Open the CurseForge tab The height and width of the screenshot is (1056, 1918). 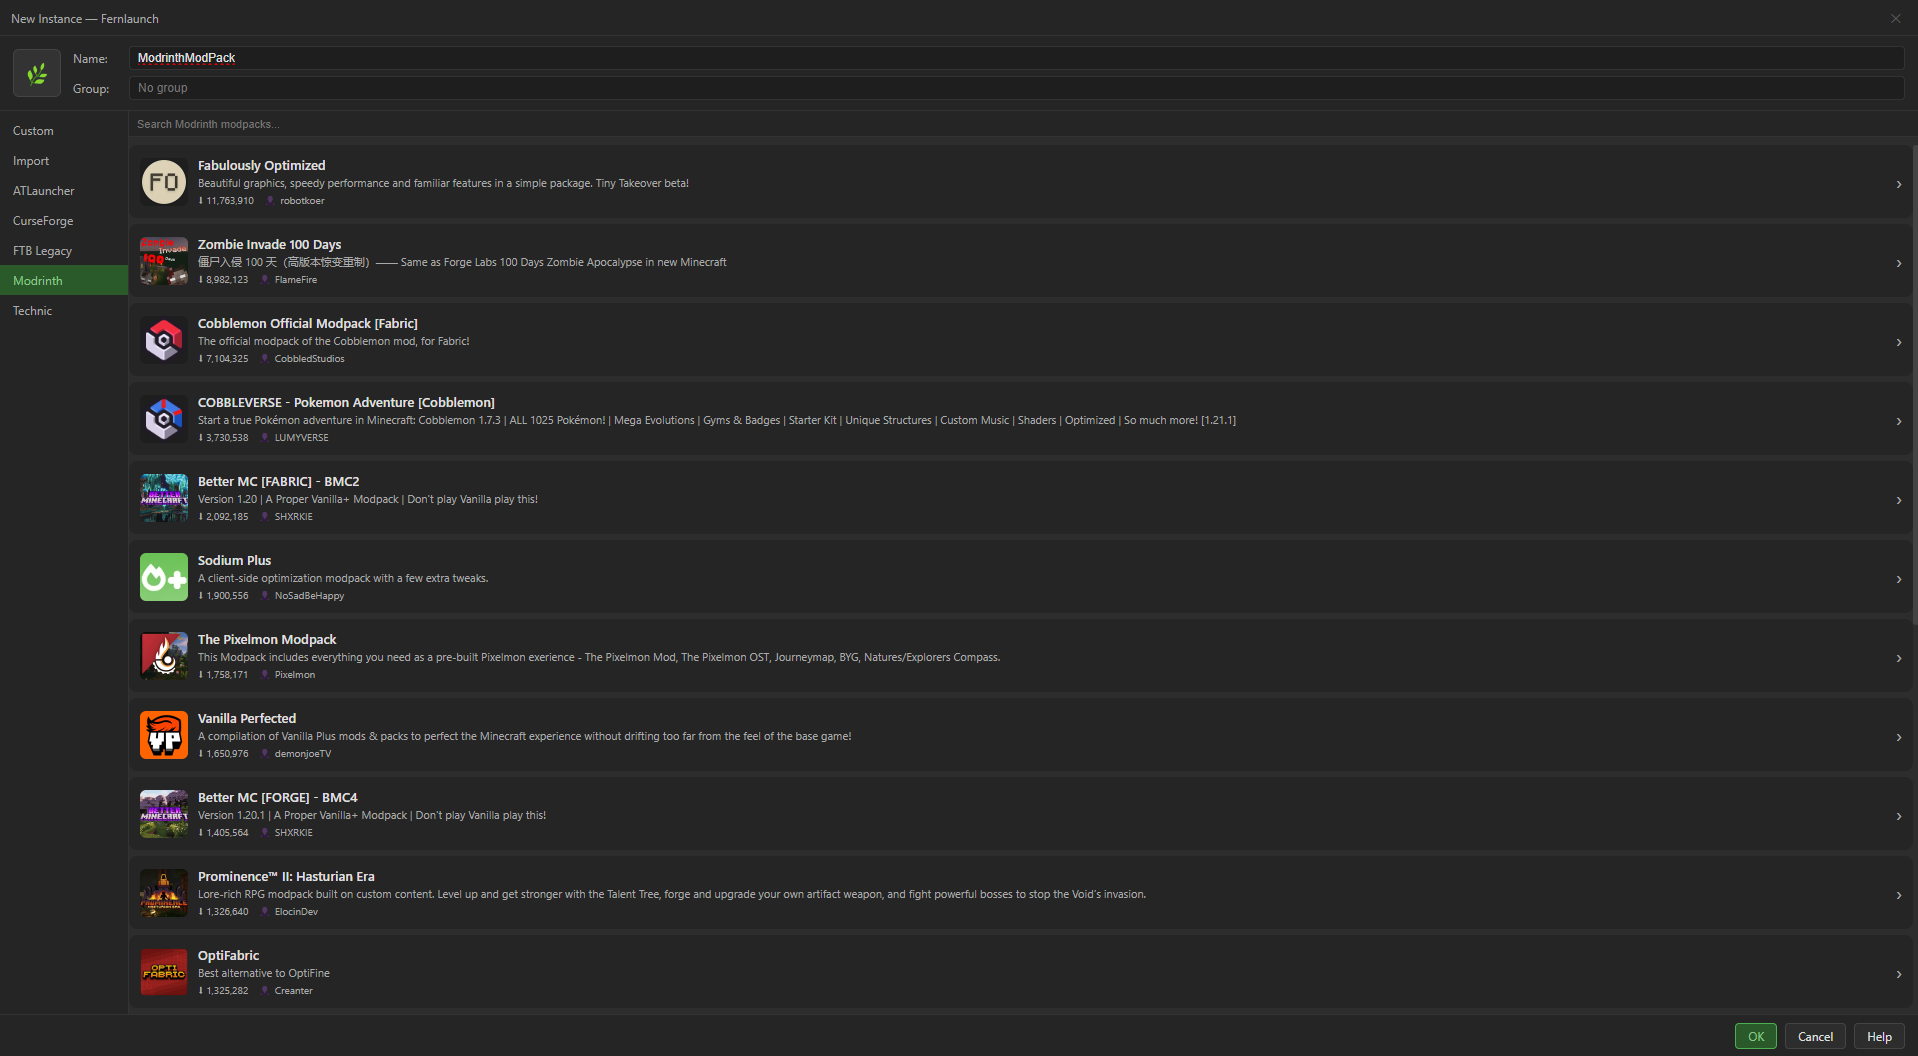[x=64, y=221]
